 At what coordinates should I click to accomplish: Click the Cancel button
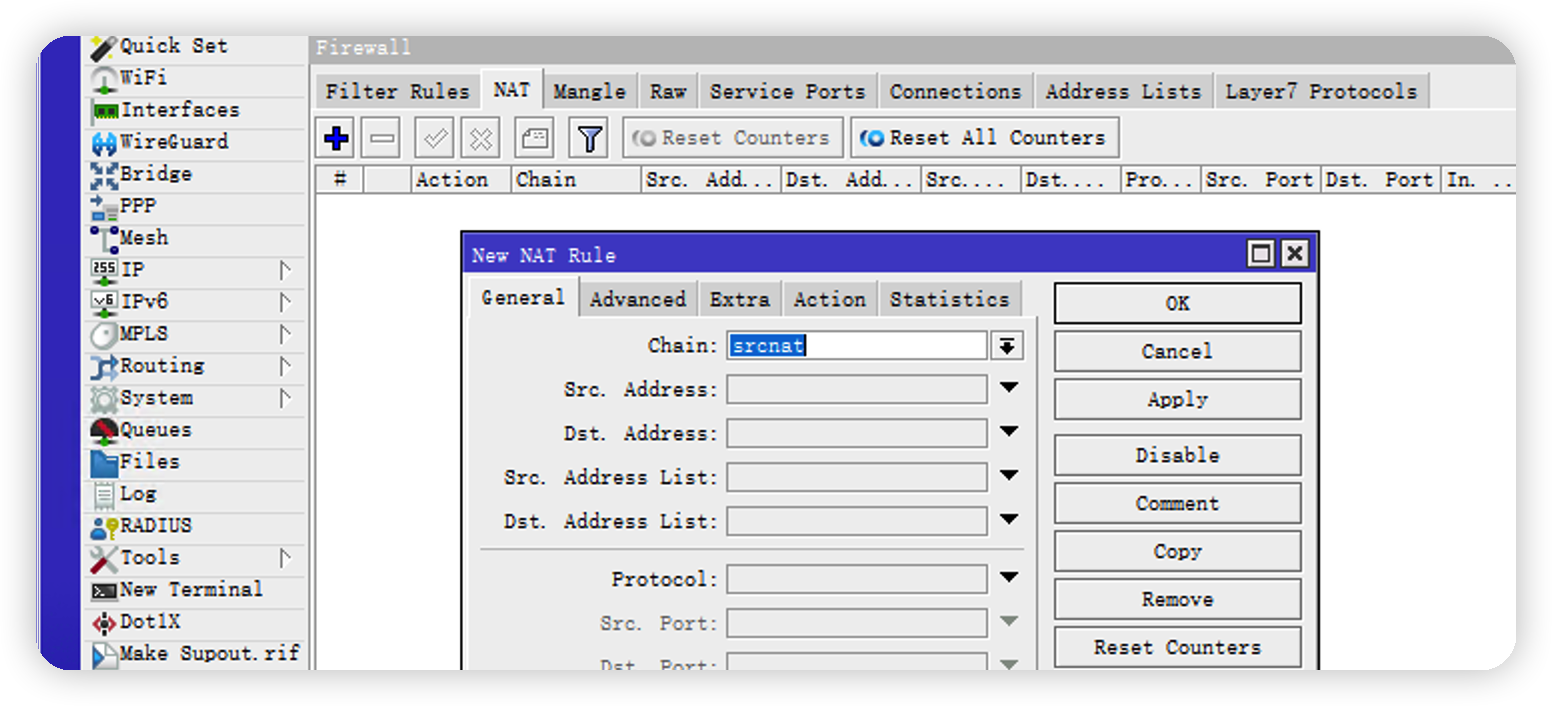(x=1177, y=351)
